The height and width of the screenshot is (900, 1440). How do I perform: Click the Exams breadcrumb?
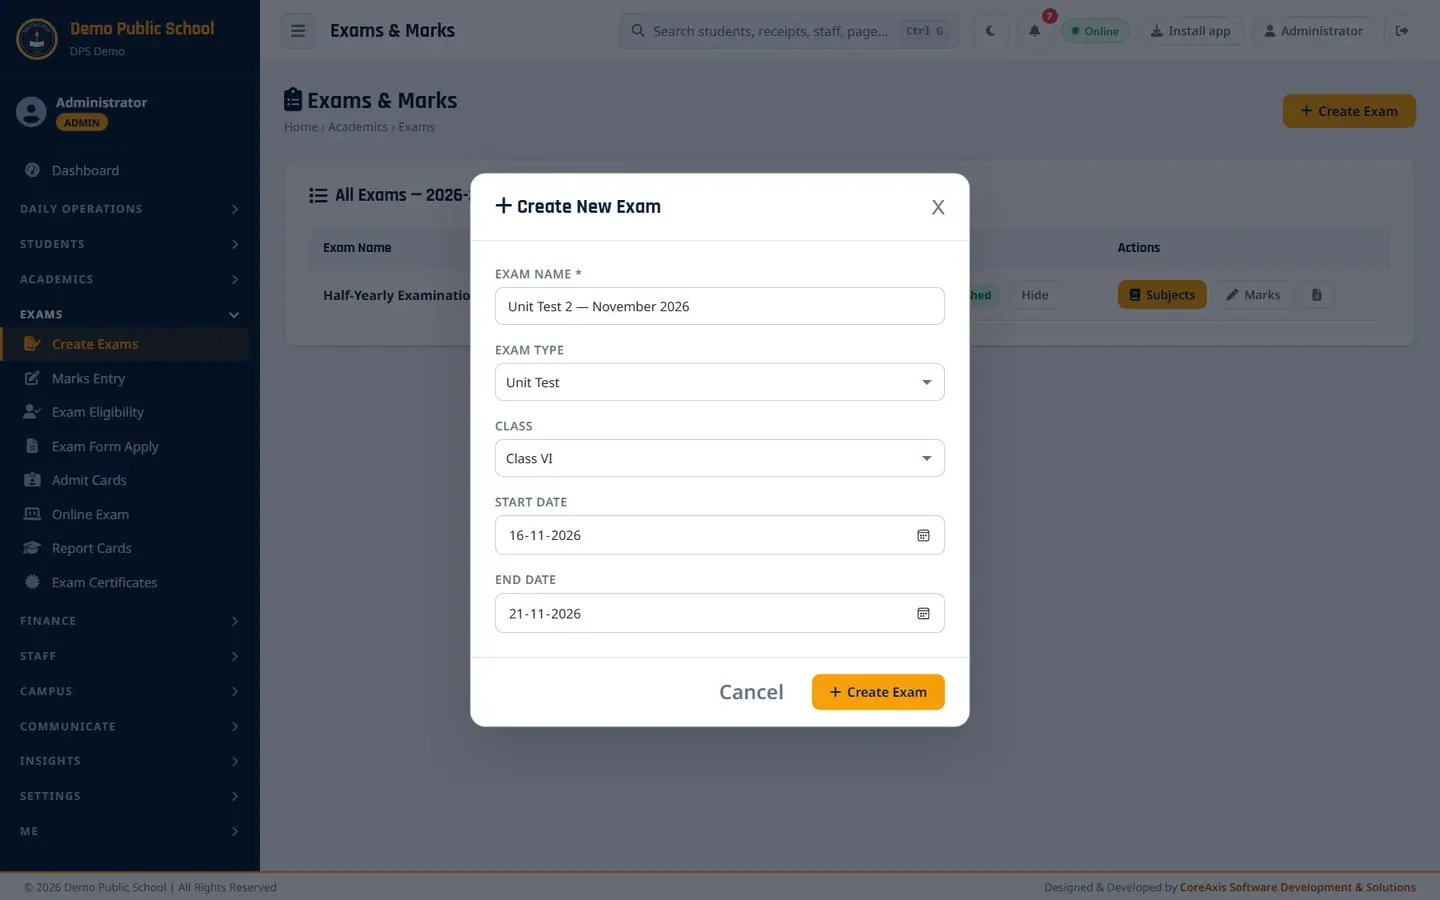416,127
